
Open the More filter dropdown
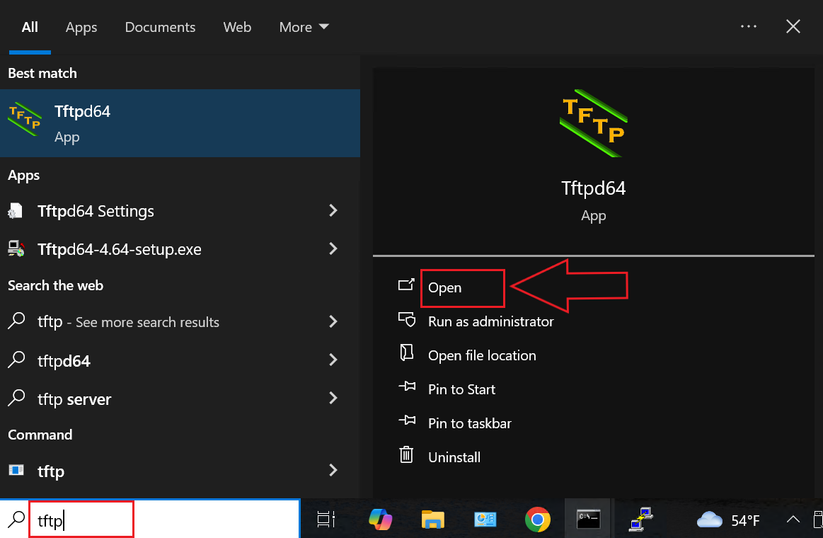pos(304,27)
